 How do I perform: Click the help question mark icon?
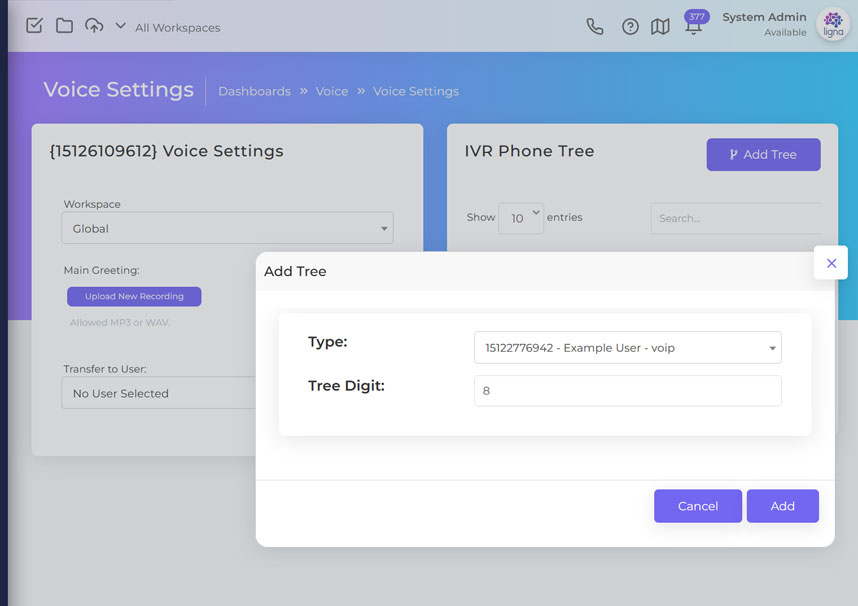point(630,27)
